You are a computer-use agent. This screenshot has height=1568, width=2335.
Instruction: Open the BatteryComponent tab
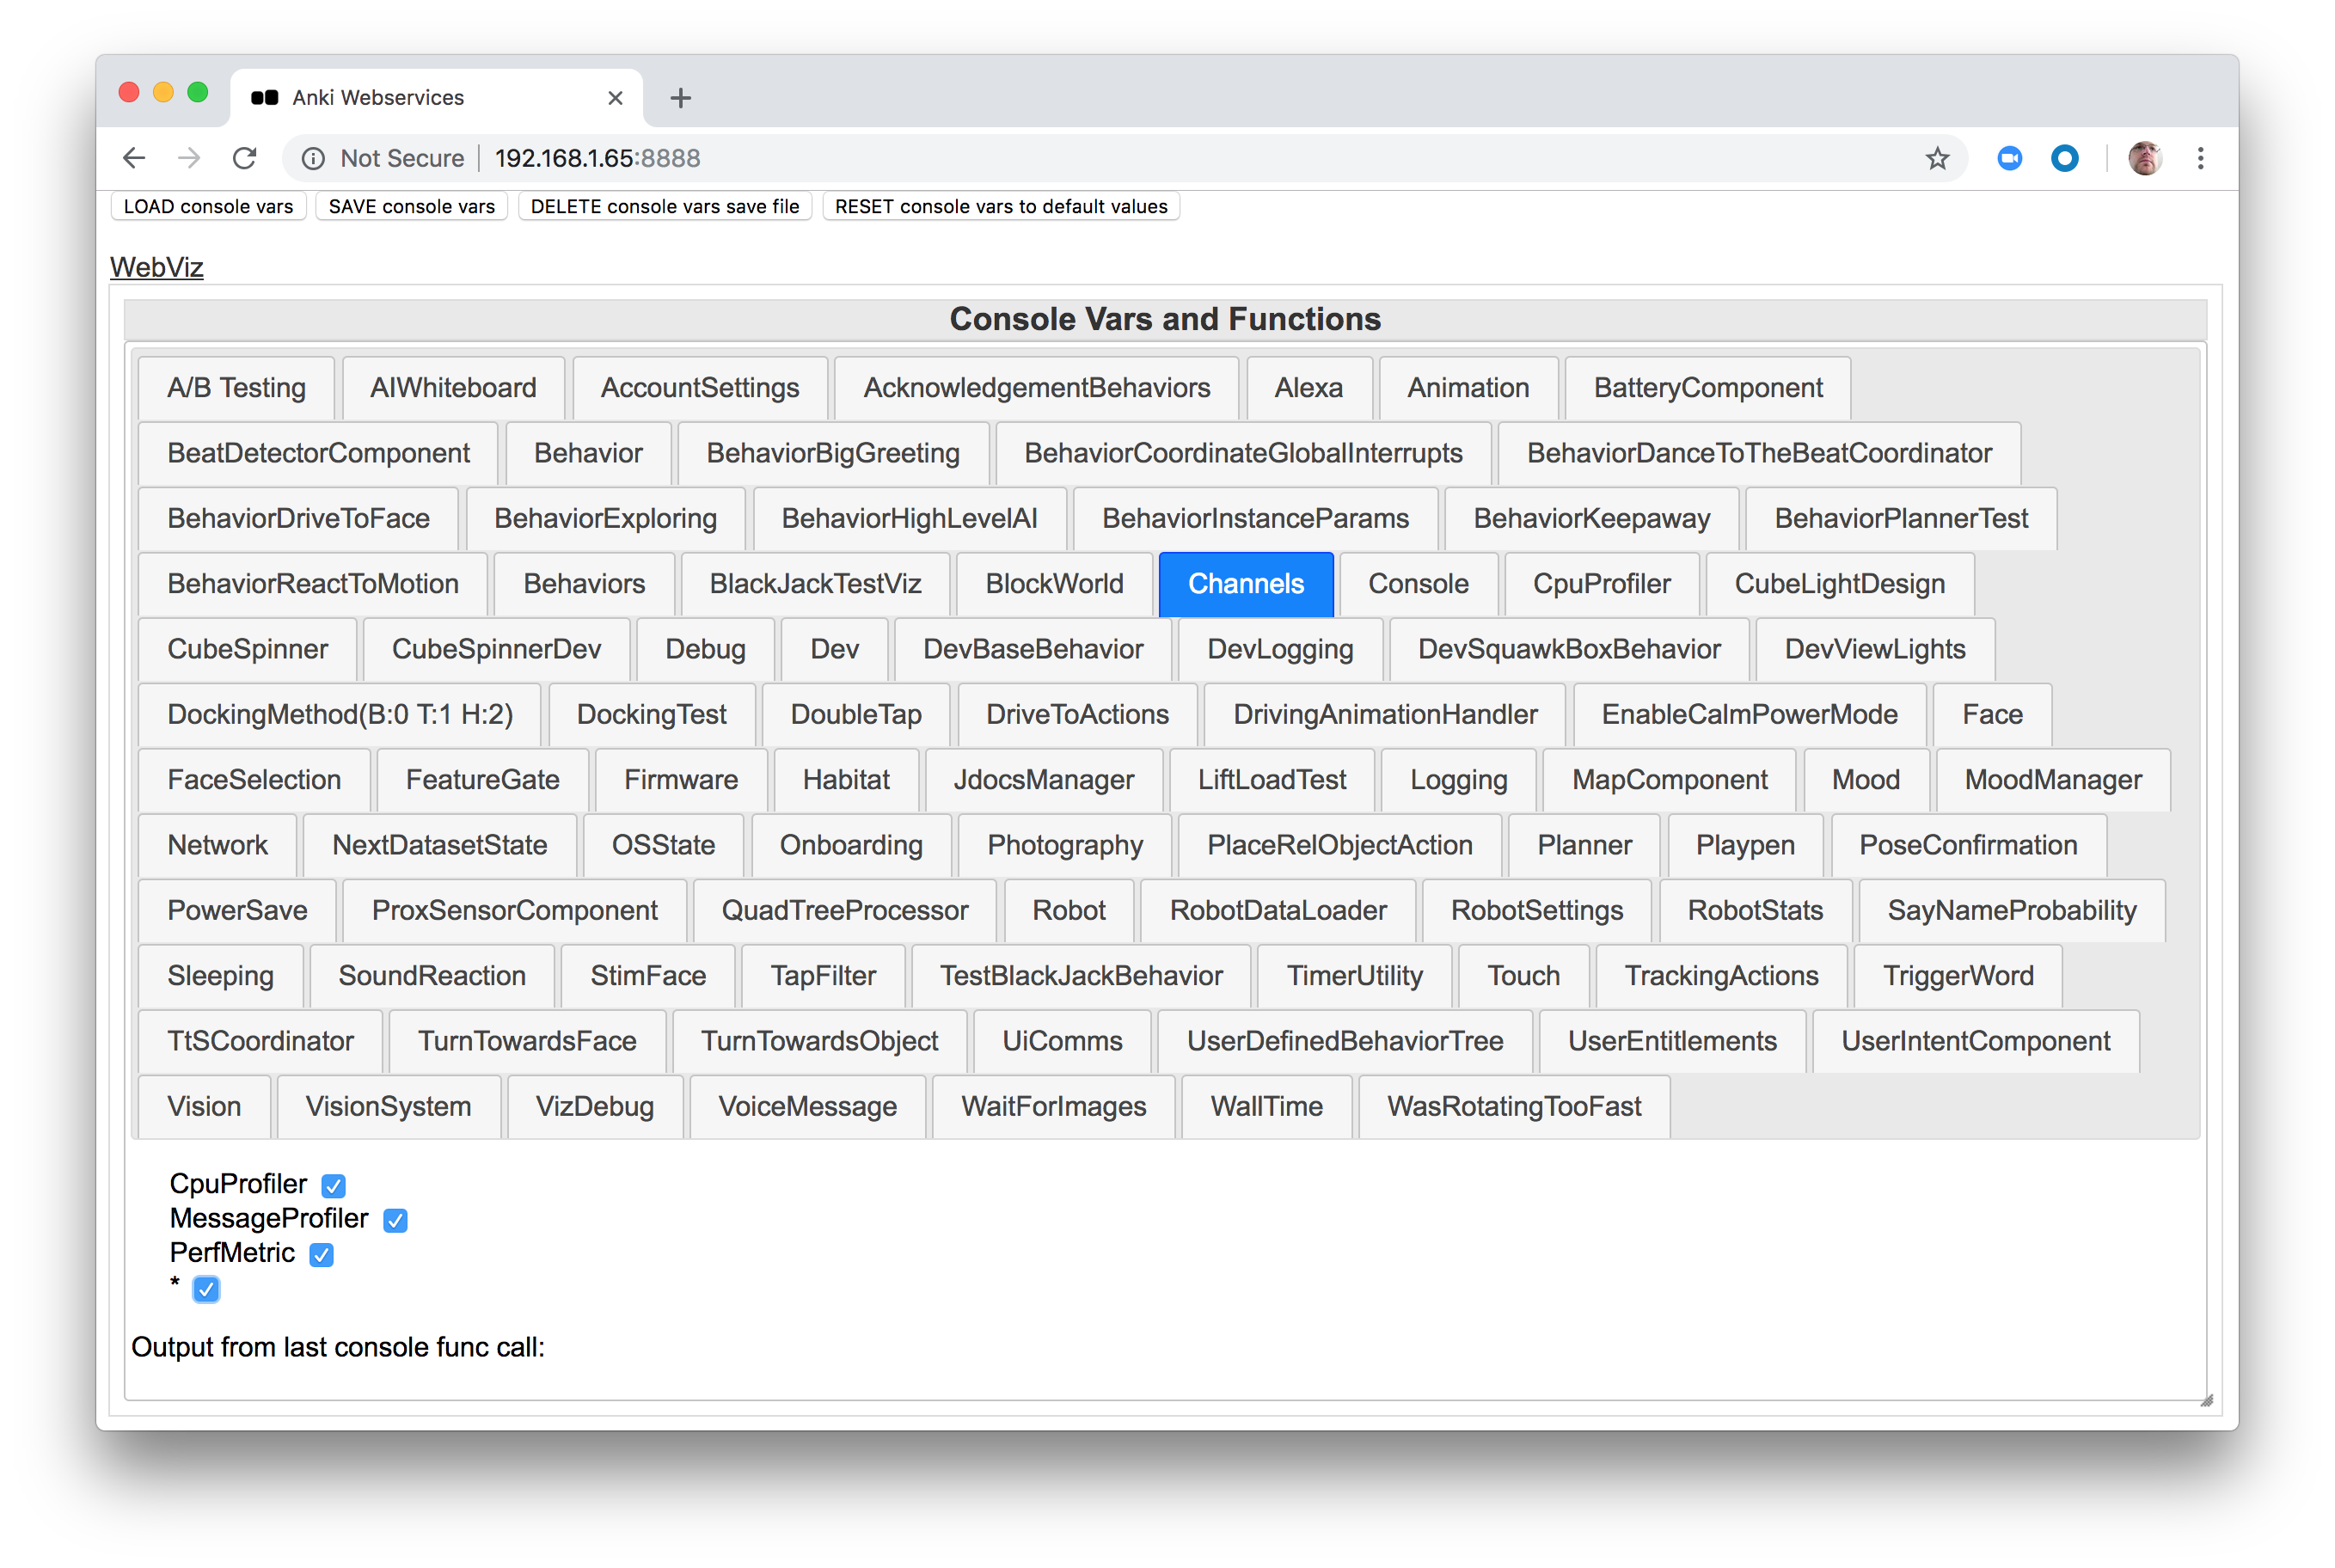point(1707,388)
